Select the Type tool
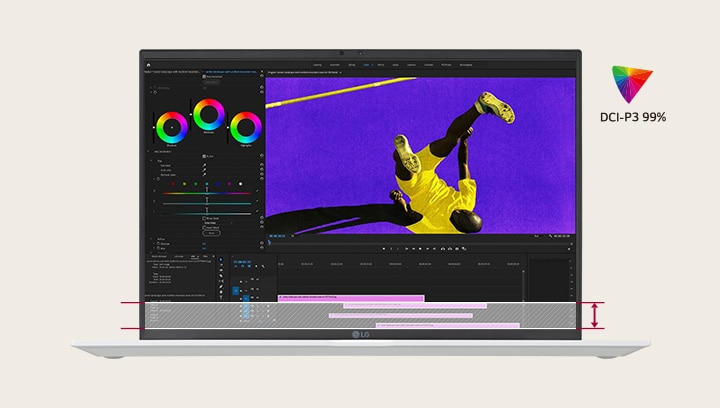Image resolution: width=720 pixels, height=408 pixels. pyautogui.click(x=221, y=297)
